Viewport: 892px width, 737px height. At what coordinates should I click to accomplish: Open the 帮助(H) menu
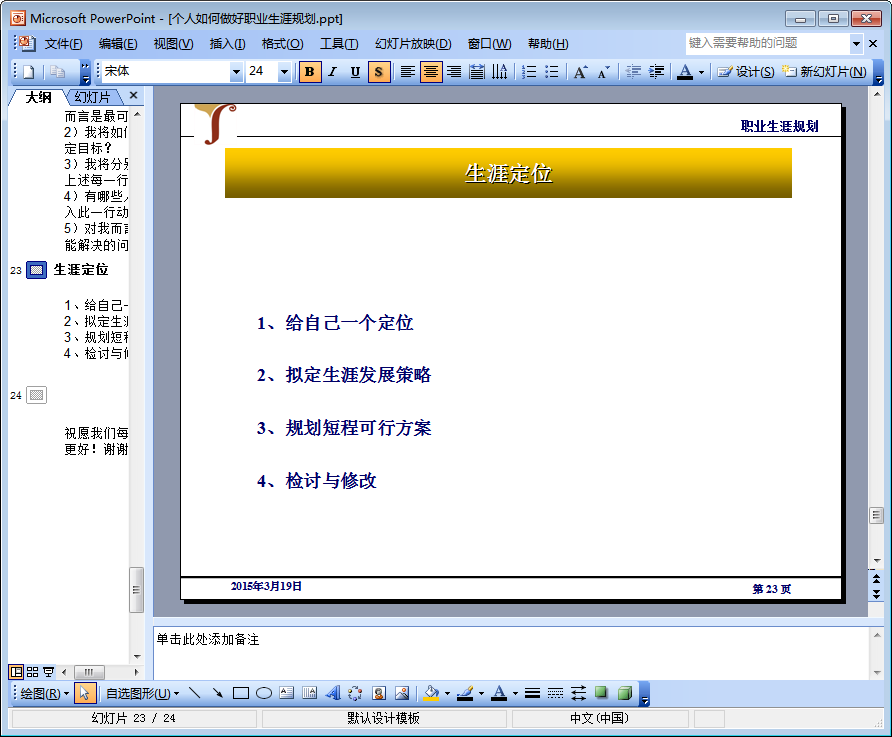(x=548, y=44)
